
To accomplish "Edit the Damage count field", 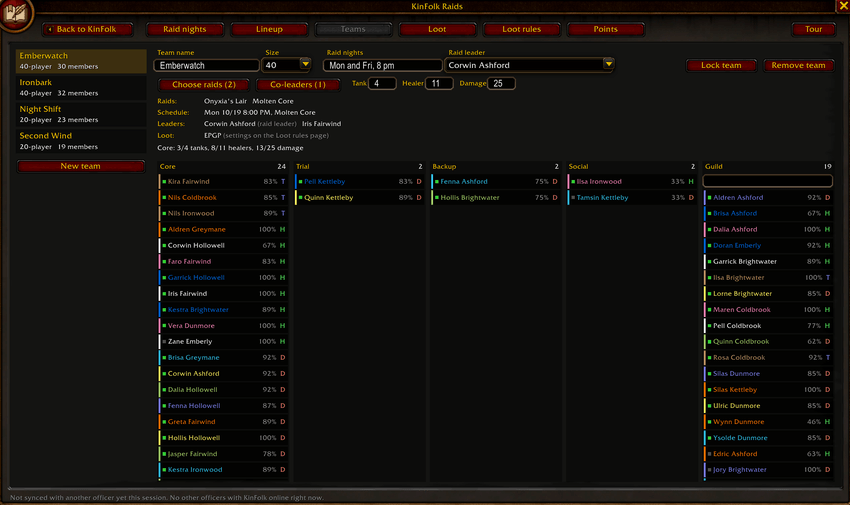I will 501,83.
